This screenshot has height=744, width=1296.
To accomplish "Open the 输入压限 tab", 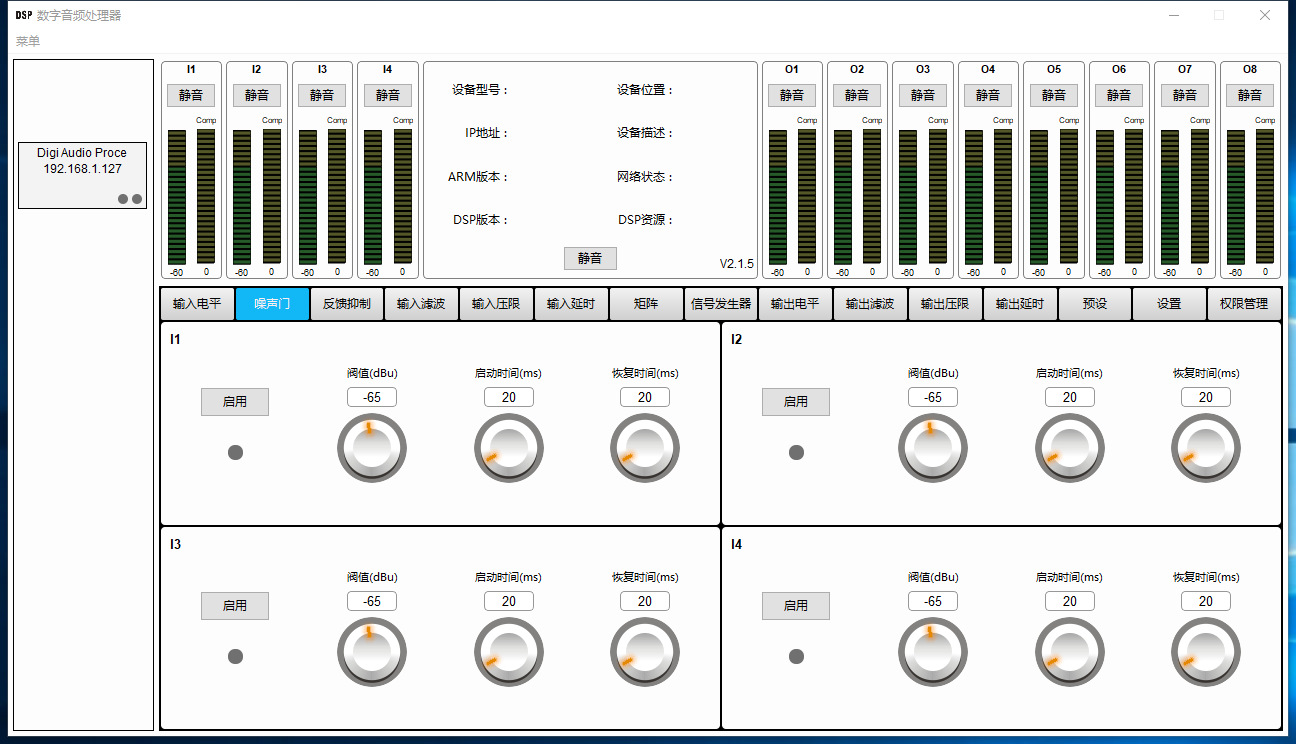I will (496, 304).
